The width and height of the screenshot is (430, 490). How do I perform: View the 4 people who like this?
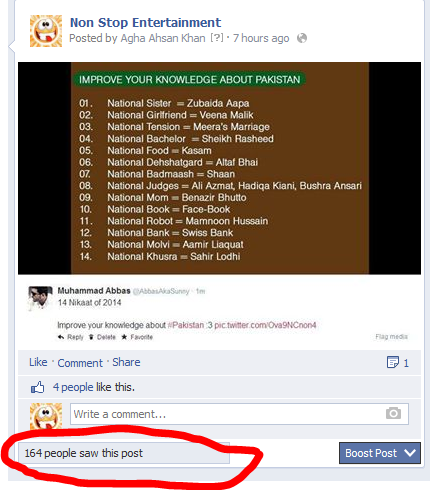(x=73, y=387)
